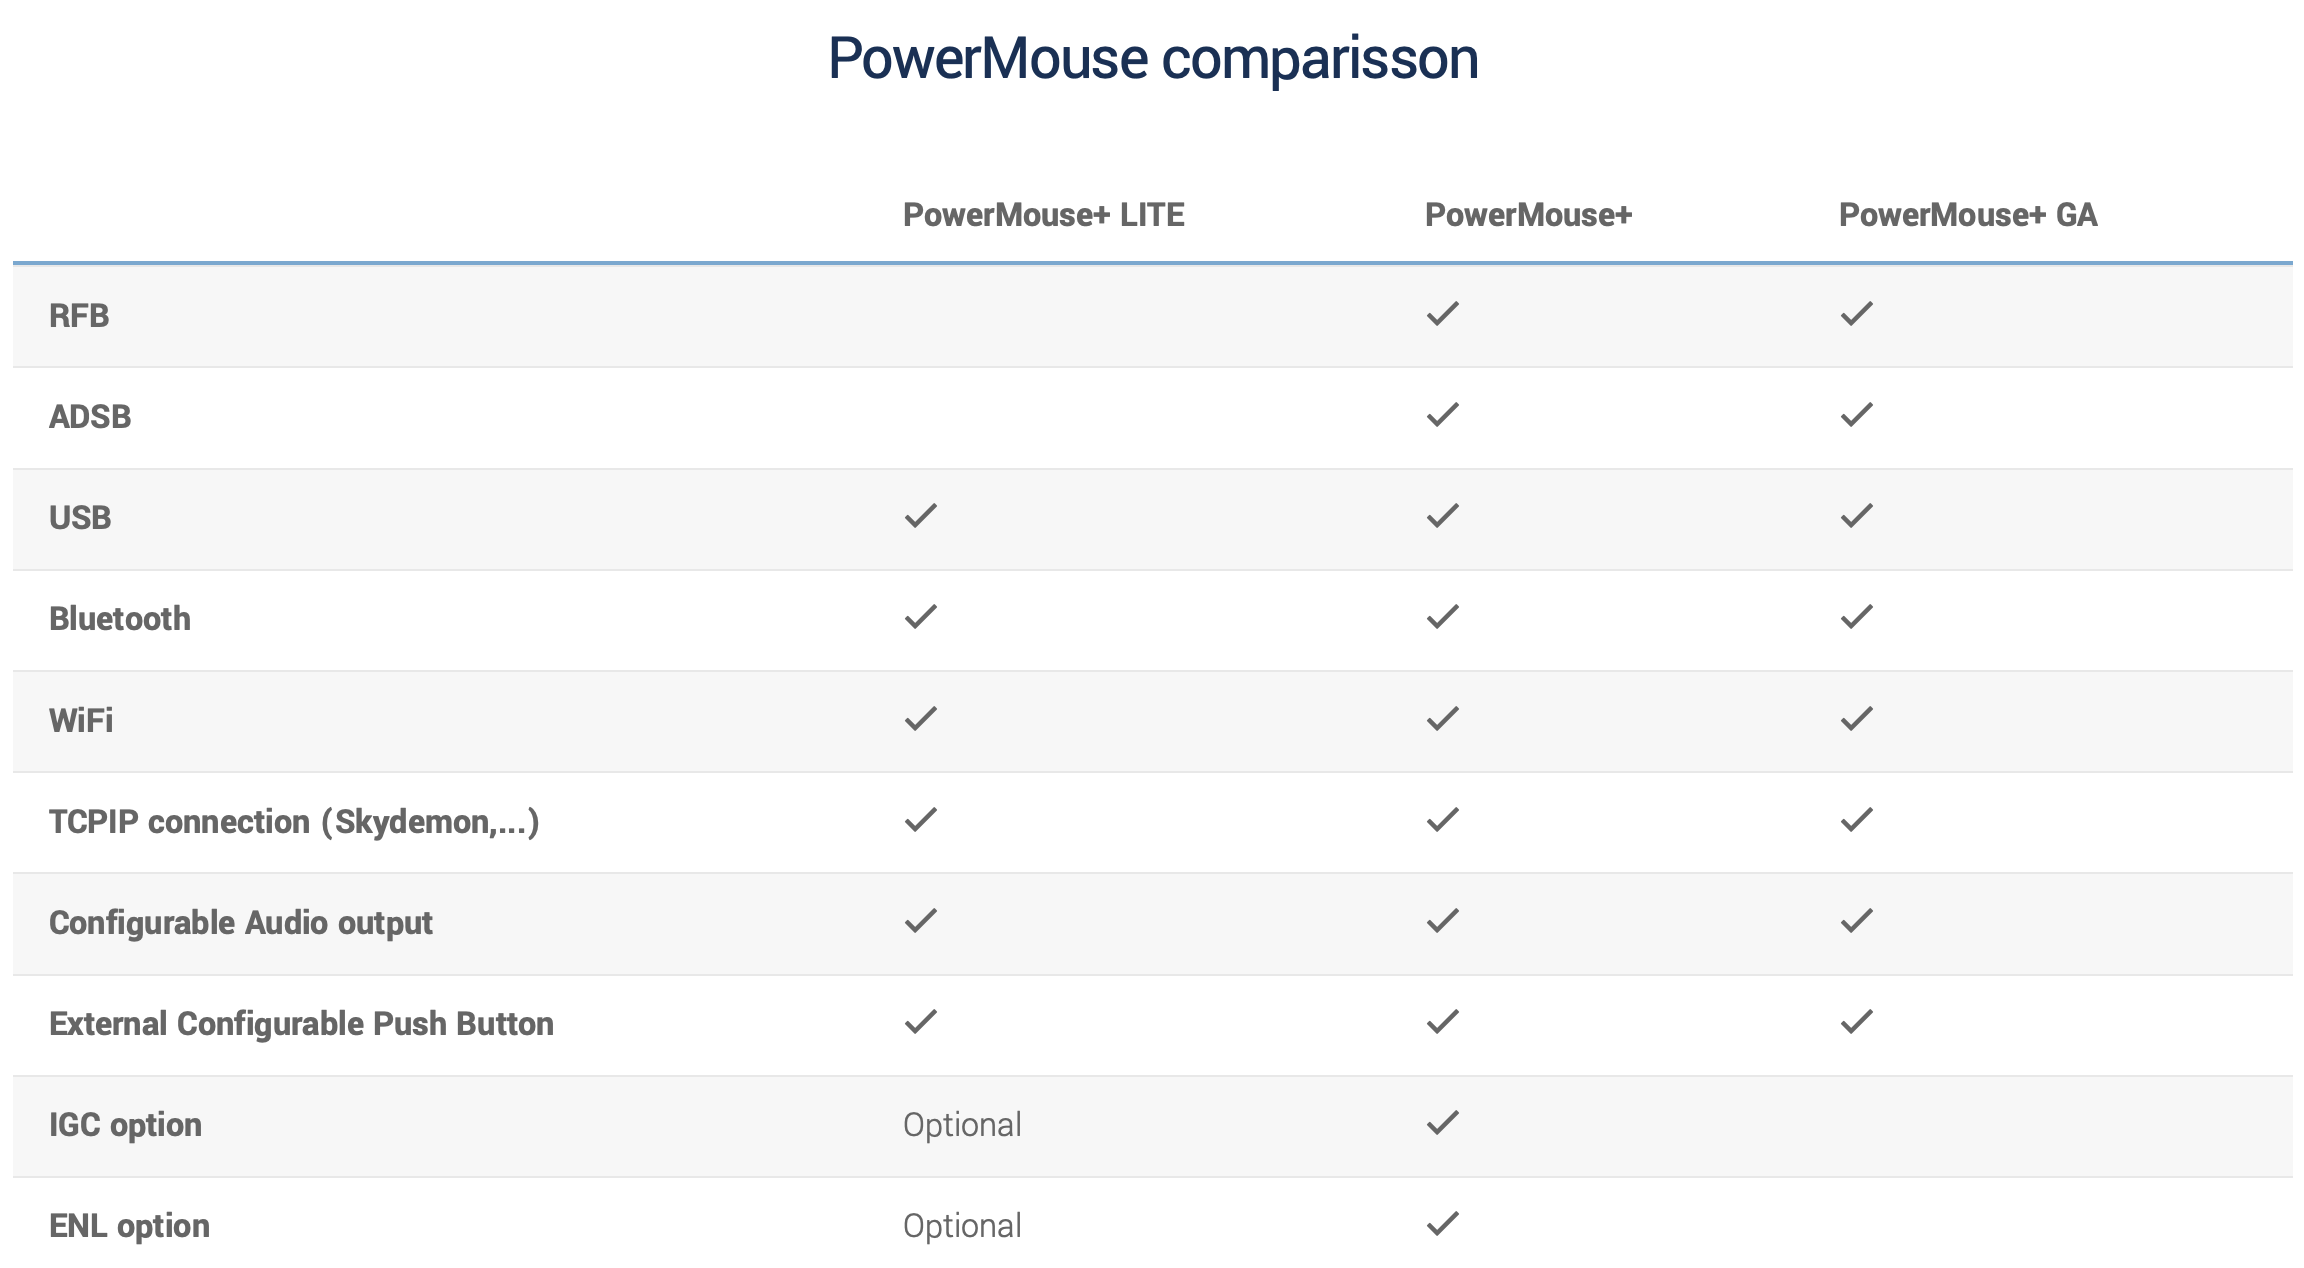Click Configurable Audio output checkmark under PowerMouse+
The width and height of the screenshot is (2304, 1268).
[x=1442, y=921]
